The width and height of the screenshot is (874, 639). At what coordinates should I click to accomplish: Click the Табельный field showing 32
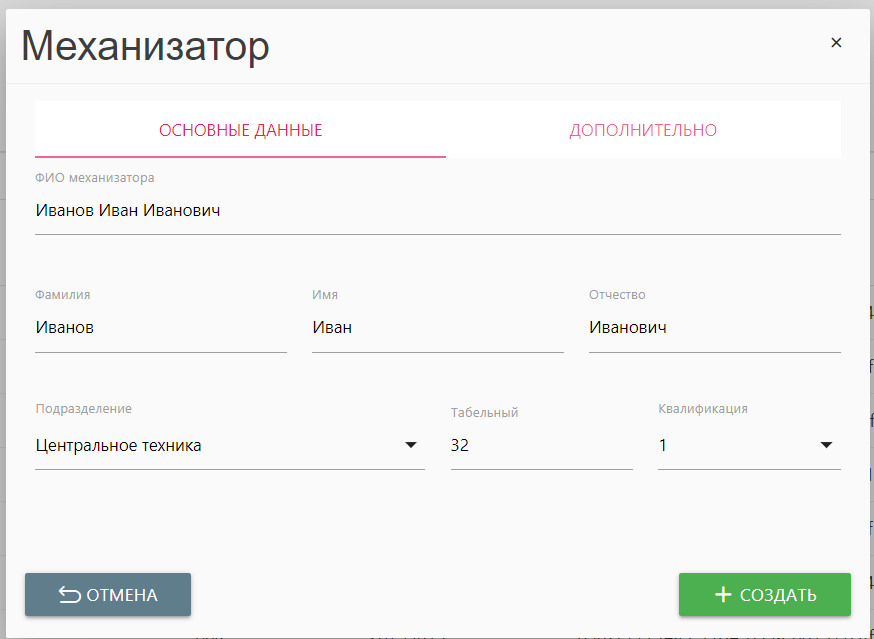pos(541,446)
